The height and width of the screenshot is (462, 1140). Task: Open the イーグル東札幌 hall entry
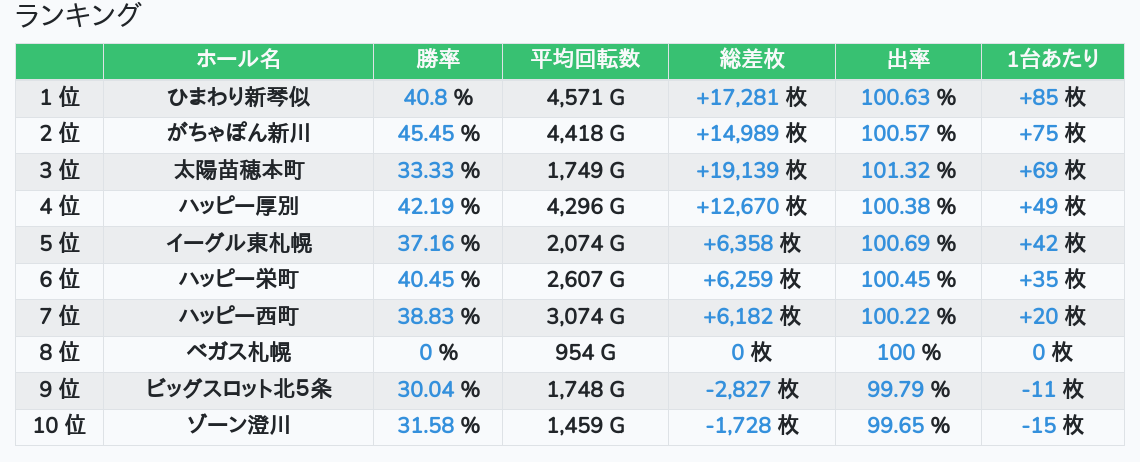(x=238, y=243)
